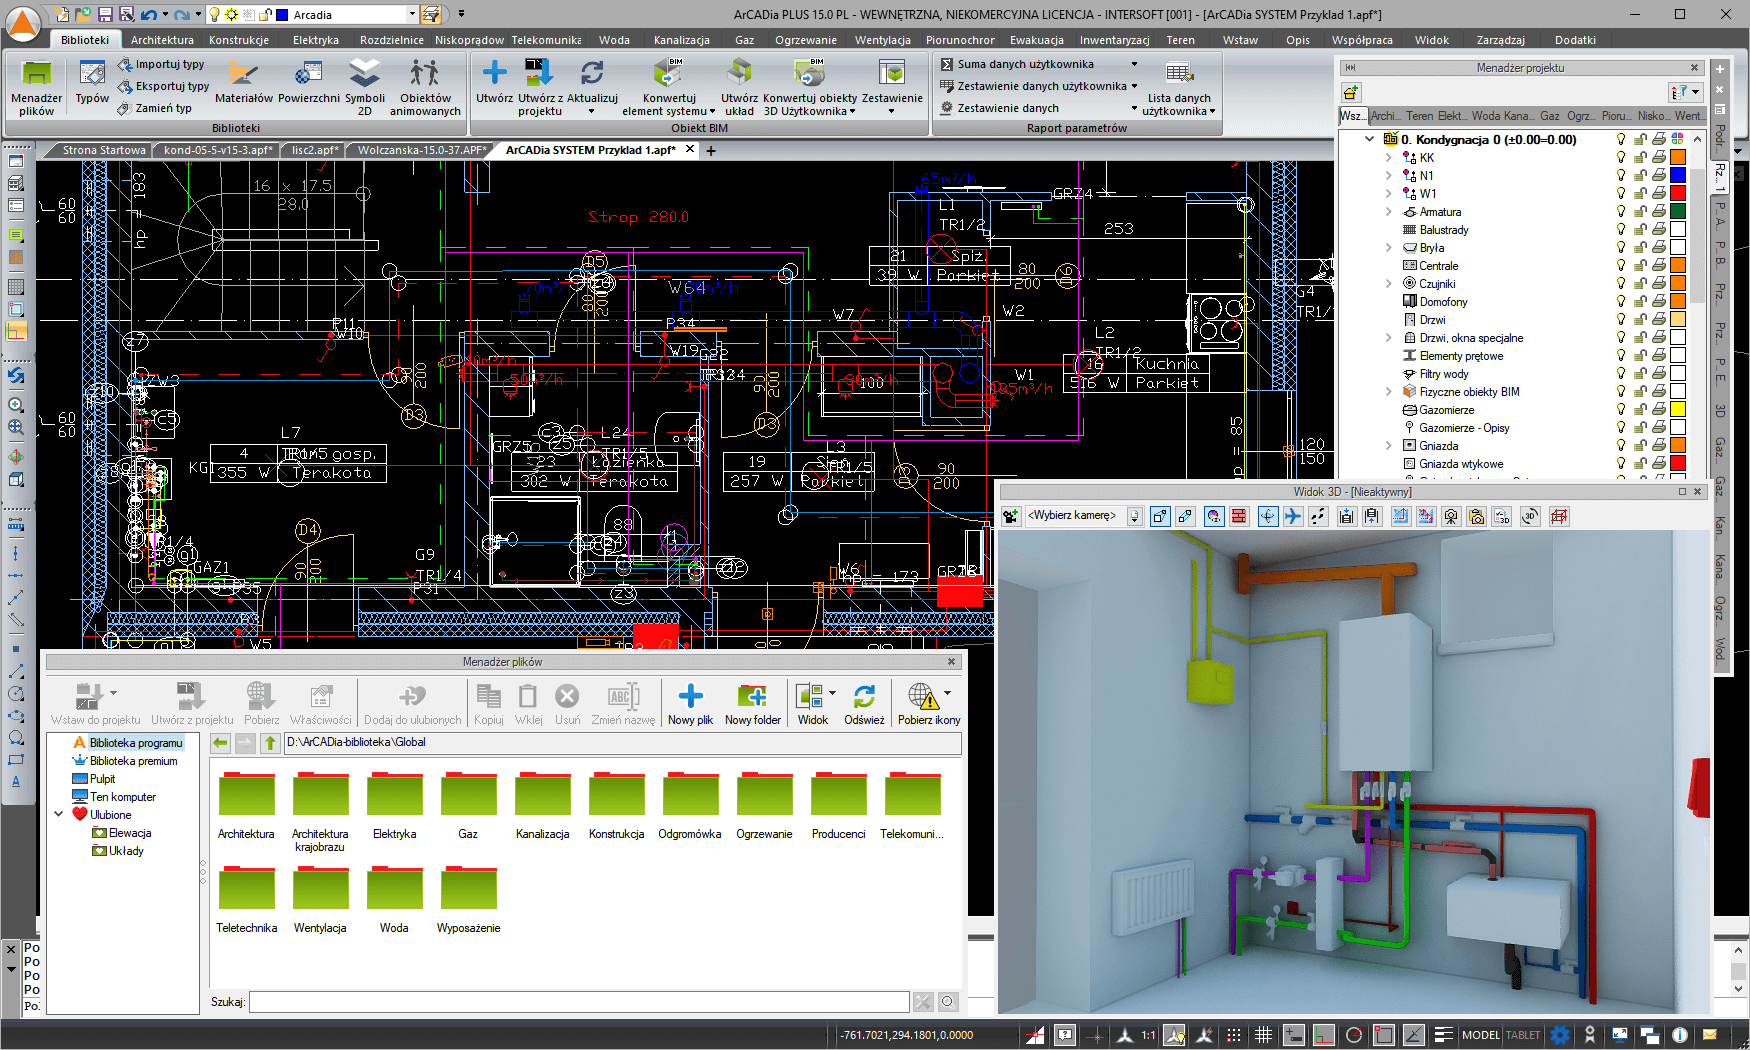Open Wybierz kamerę dropdown in 3D view
The height and width of the screenshot is (1050, 1750).
pos(1135,516)
